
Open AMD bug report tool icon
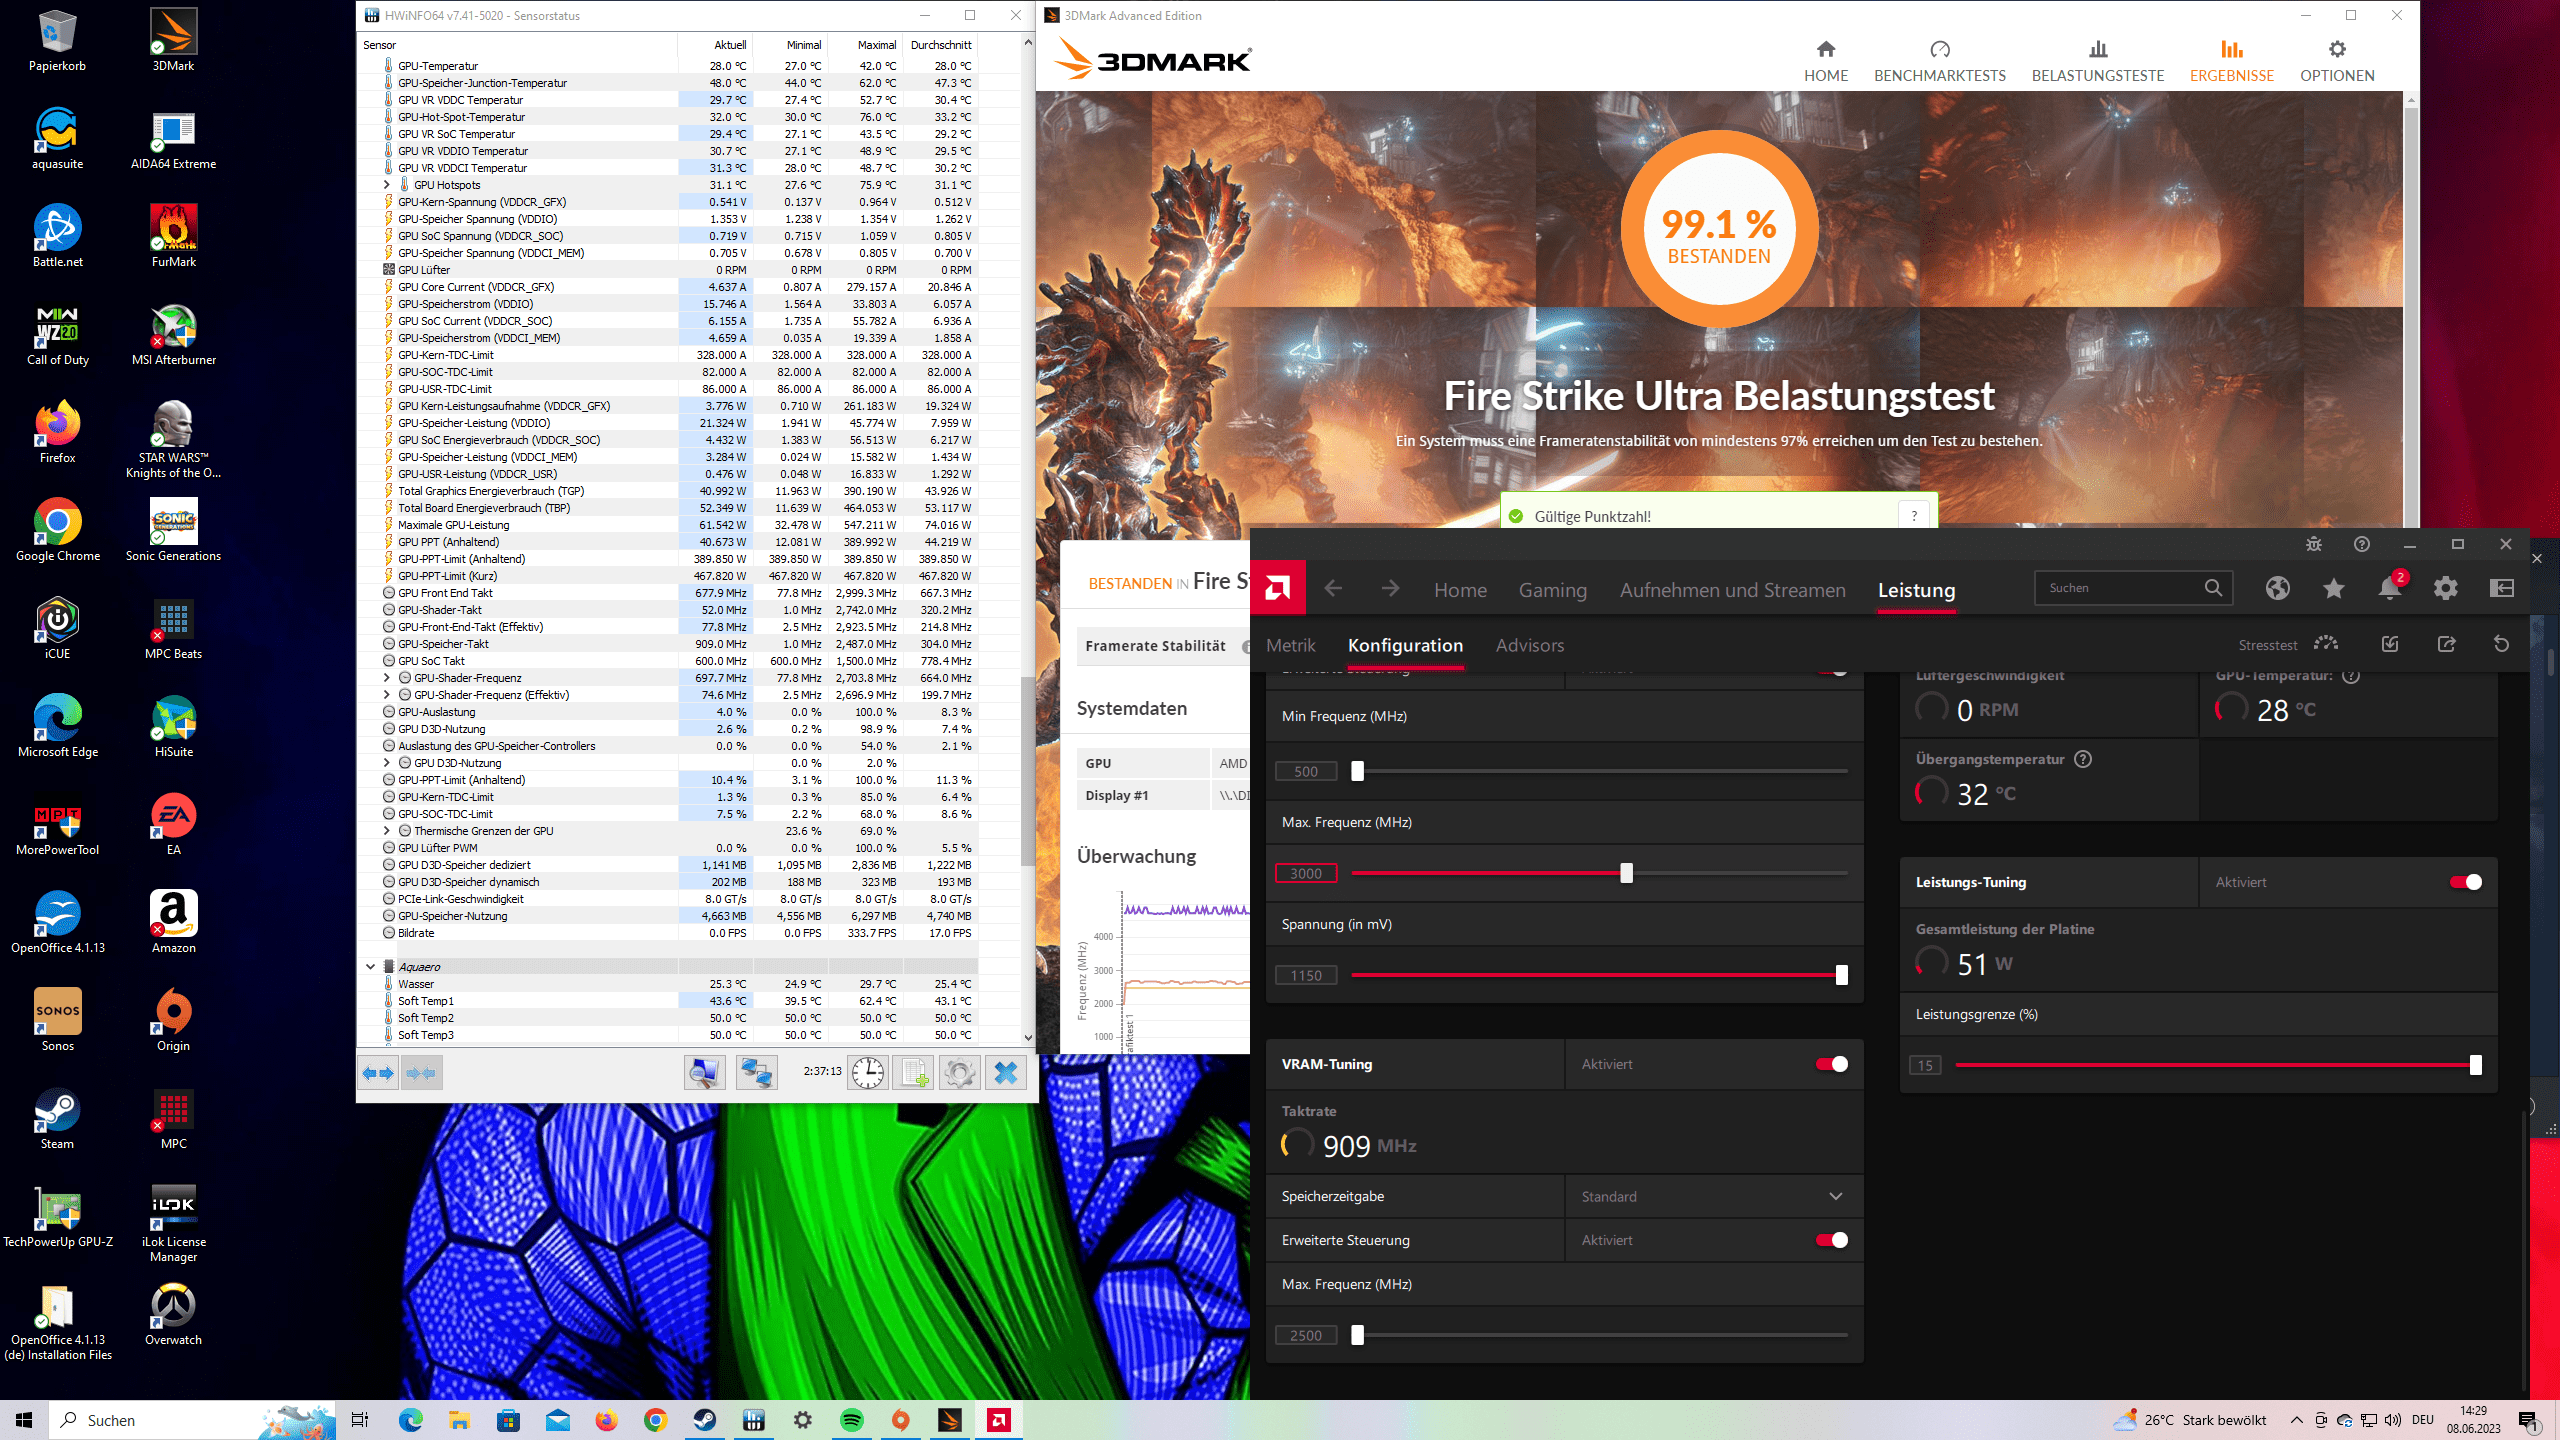2314,544
